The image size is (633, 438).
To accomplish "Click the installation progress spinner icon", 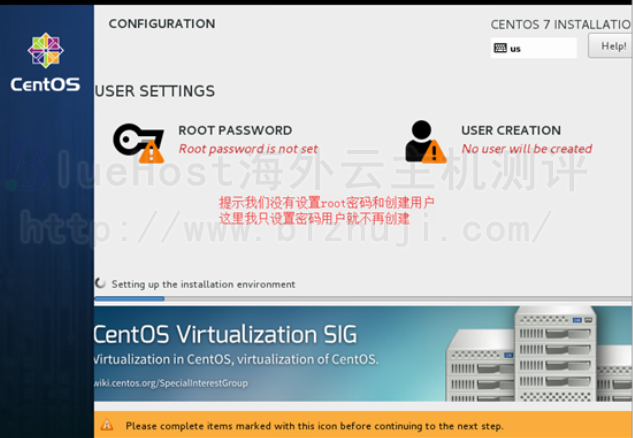I will [x=100, y=283].
